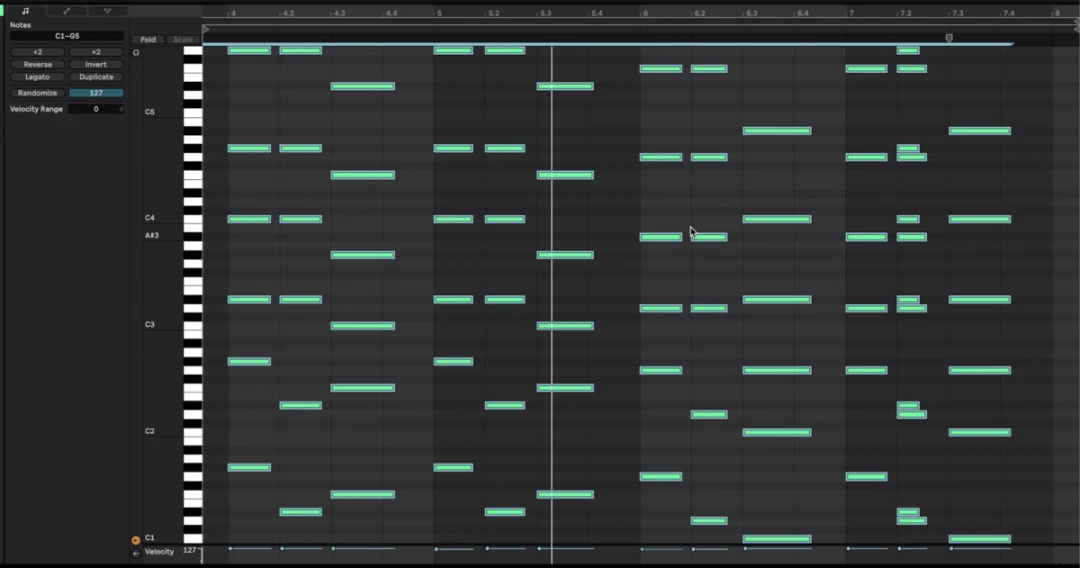Select the C1 note starting at 6.3
Screen dimensions: 1080x568
777,539
